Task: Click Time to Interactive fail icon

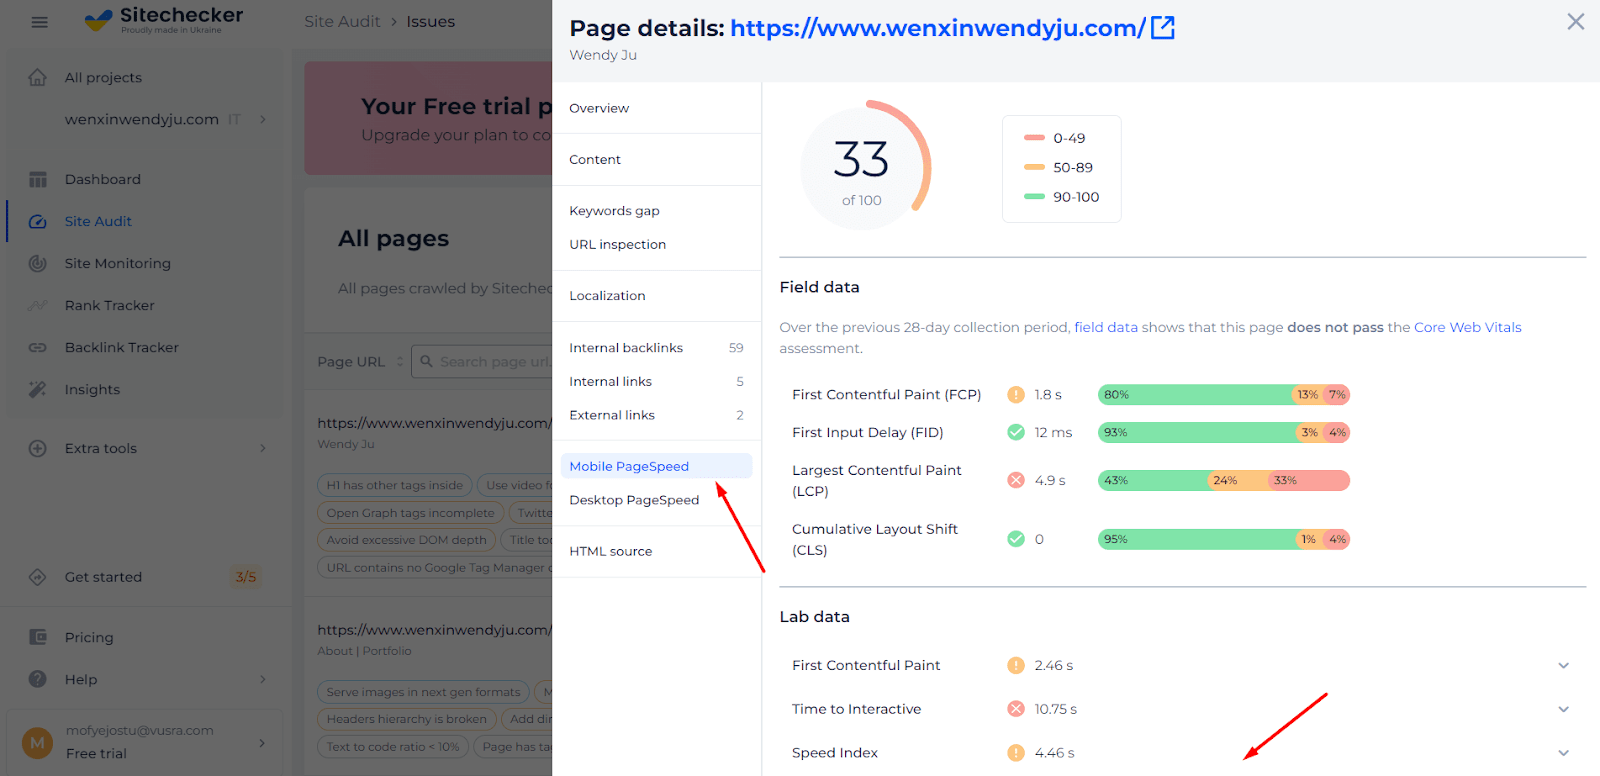Action: point(1016,709)
